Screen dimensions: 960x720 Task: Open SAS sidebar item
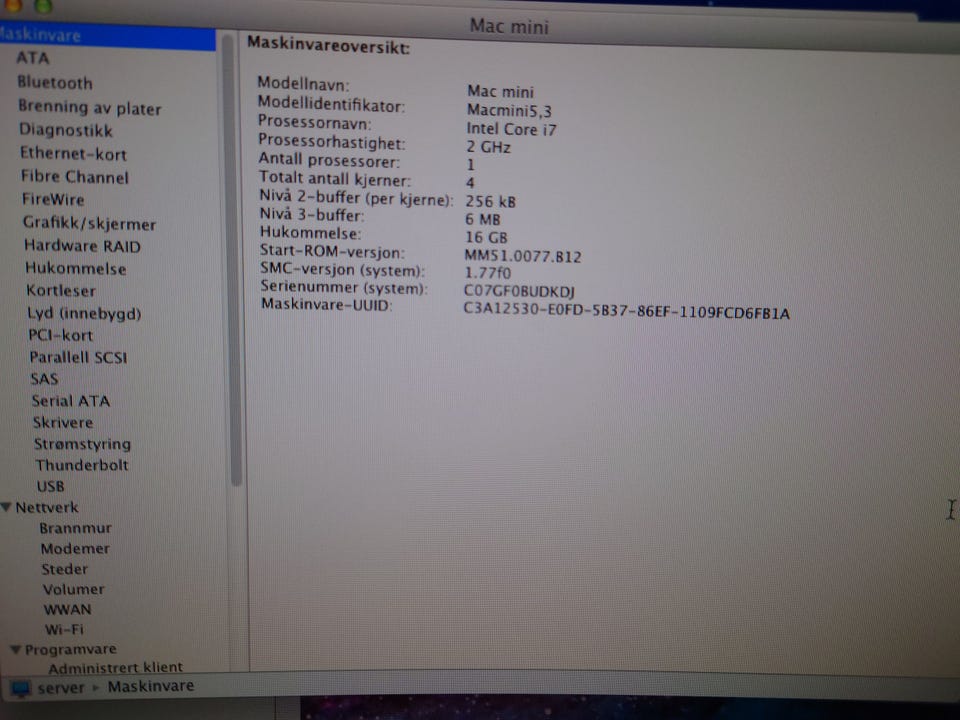pyautogui.click(x=45, y=379)
